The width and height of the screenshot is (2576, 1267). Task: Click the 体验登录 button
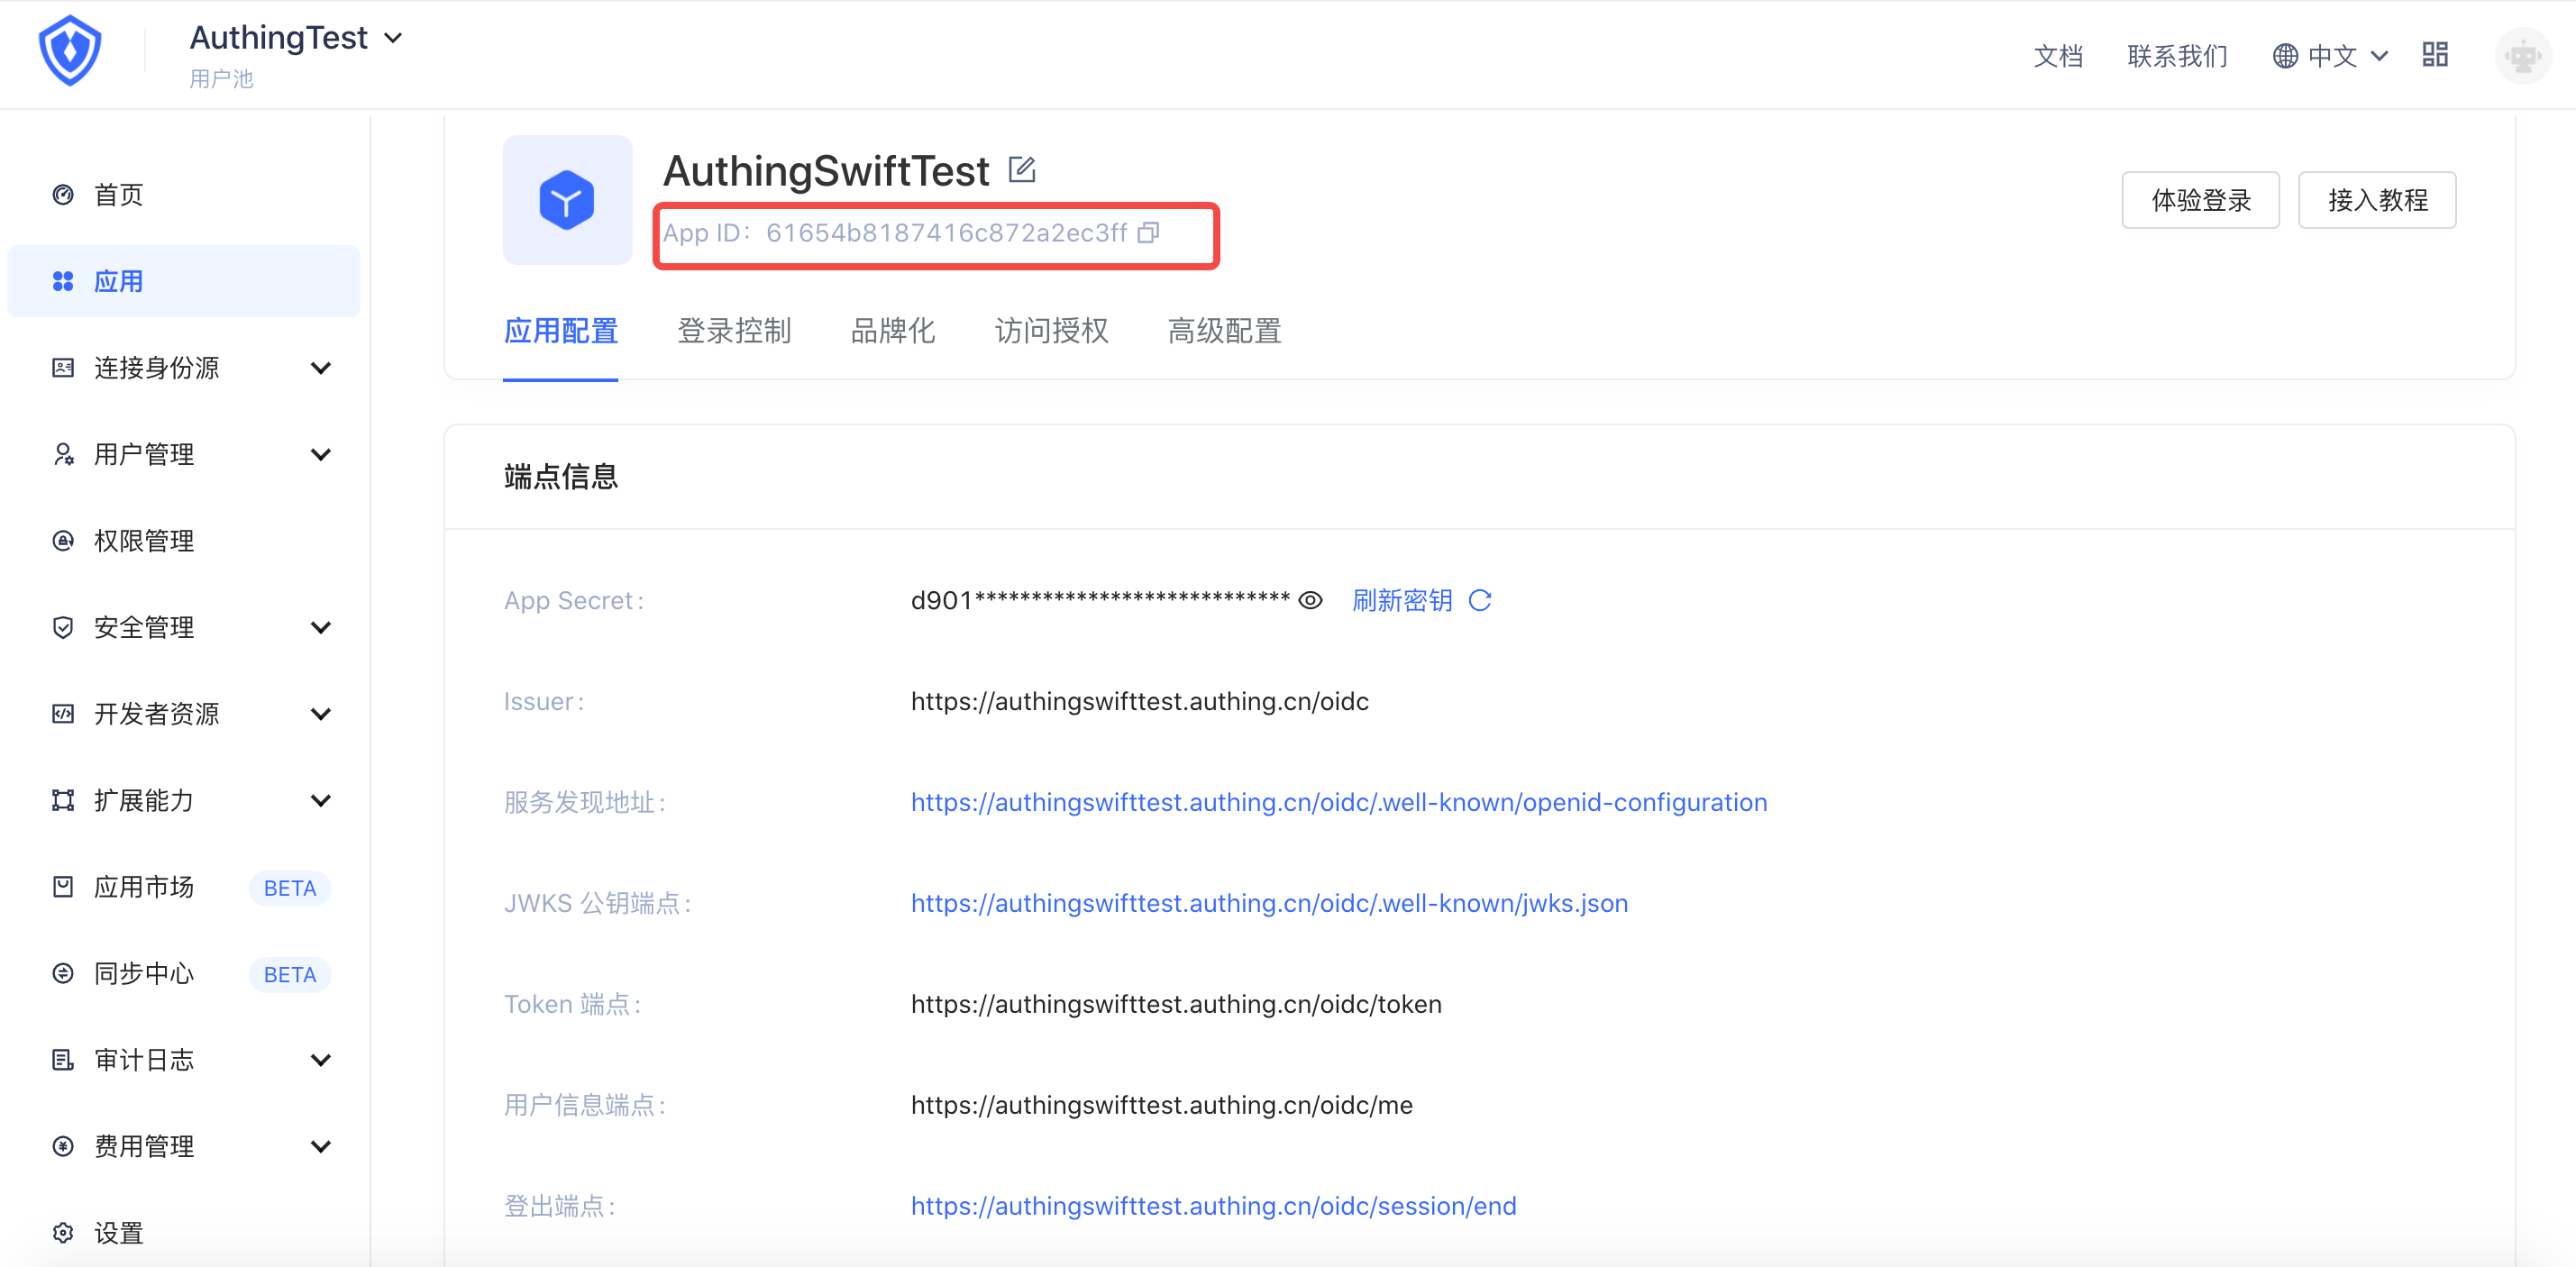click(x=2200, y=200)
